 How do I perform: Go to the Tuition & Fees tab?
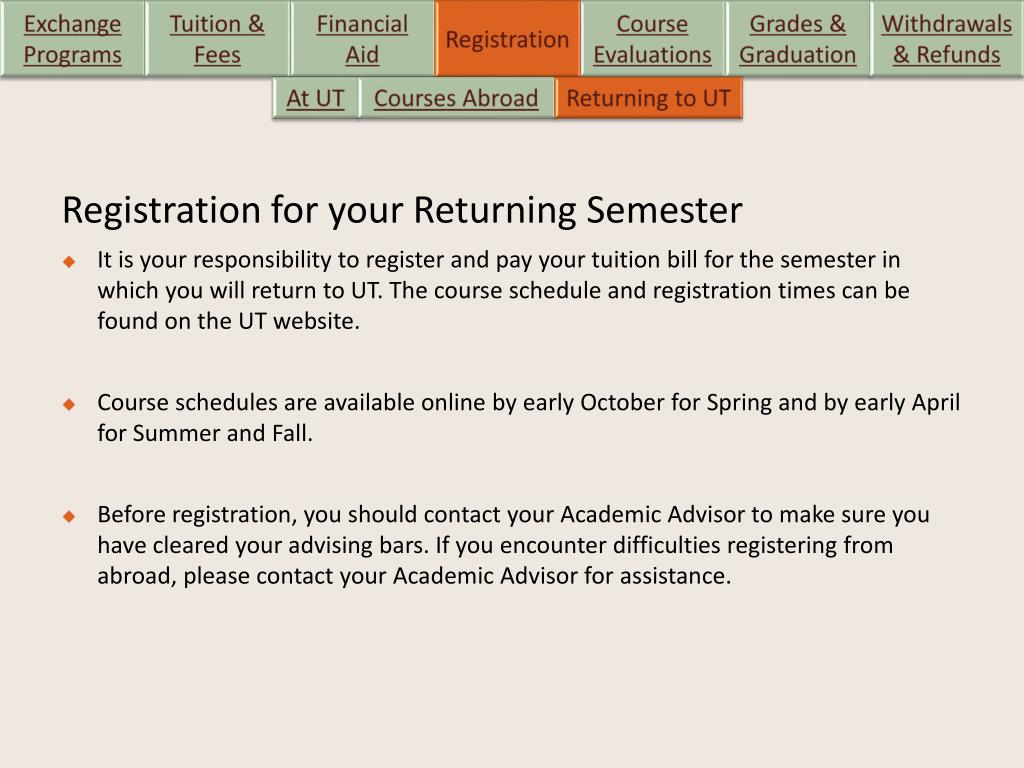[x=217, y=39]
